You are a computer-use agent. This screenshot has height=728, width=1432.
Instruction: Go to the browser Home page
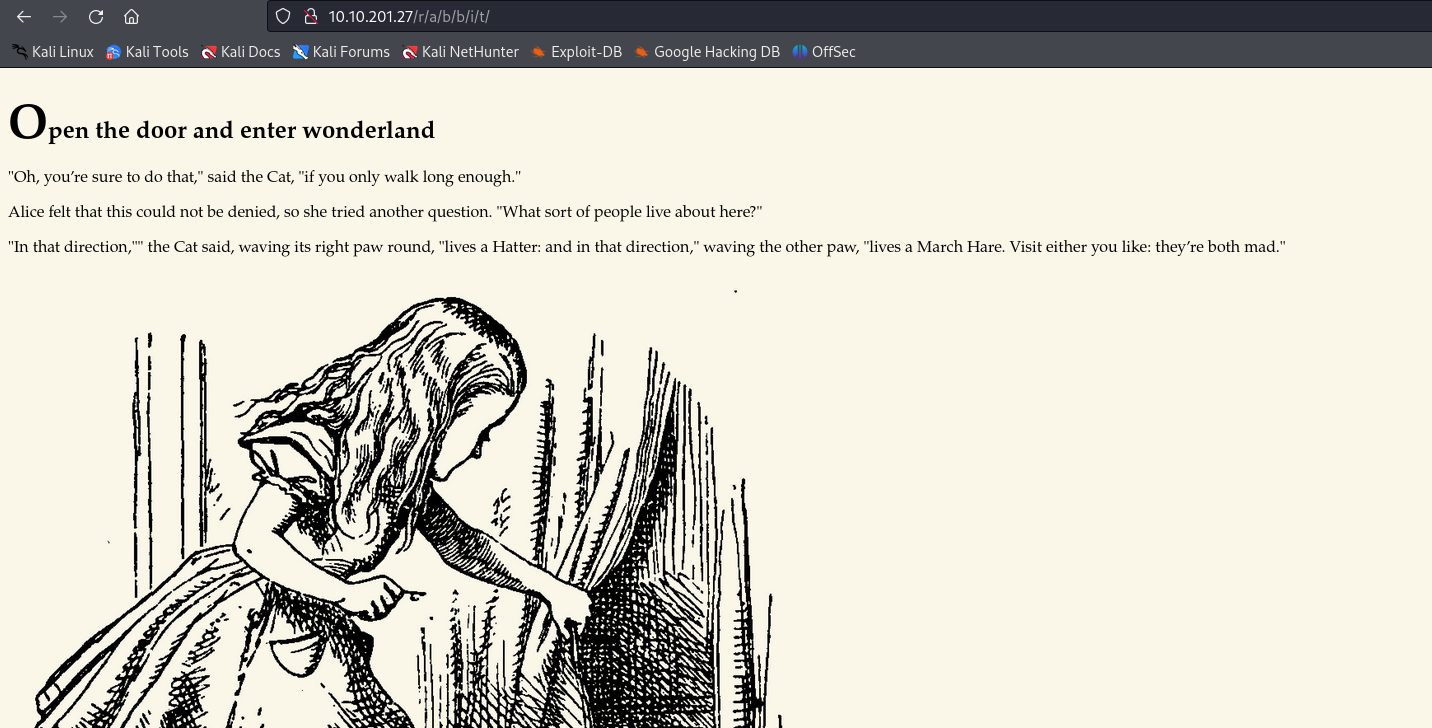[x=131, y=17]
